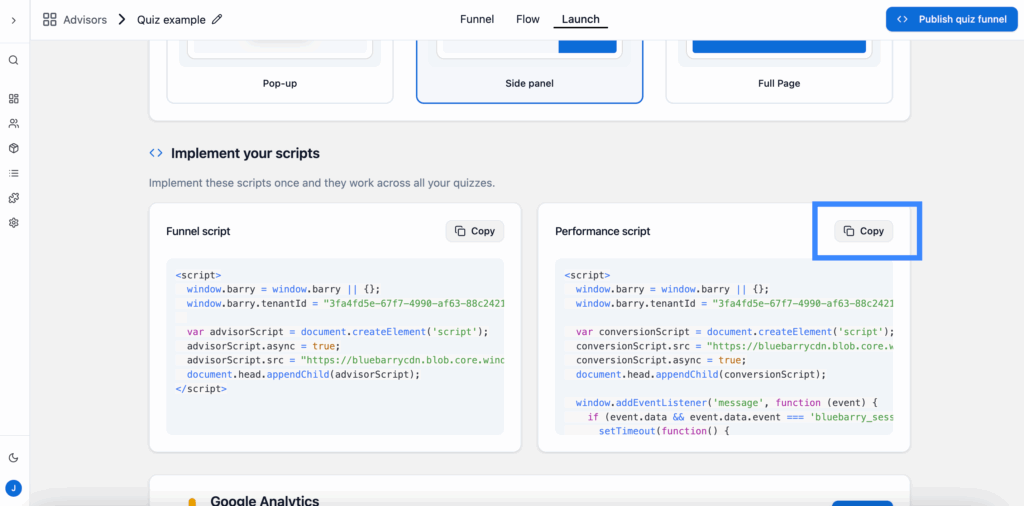
Task: Click Publish quiz funnel button
Action: coord(952,19)
